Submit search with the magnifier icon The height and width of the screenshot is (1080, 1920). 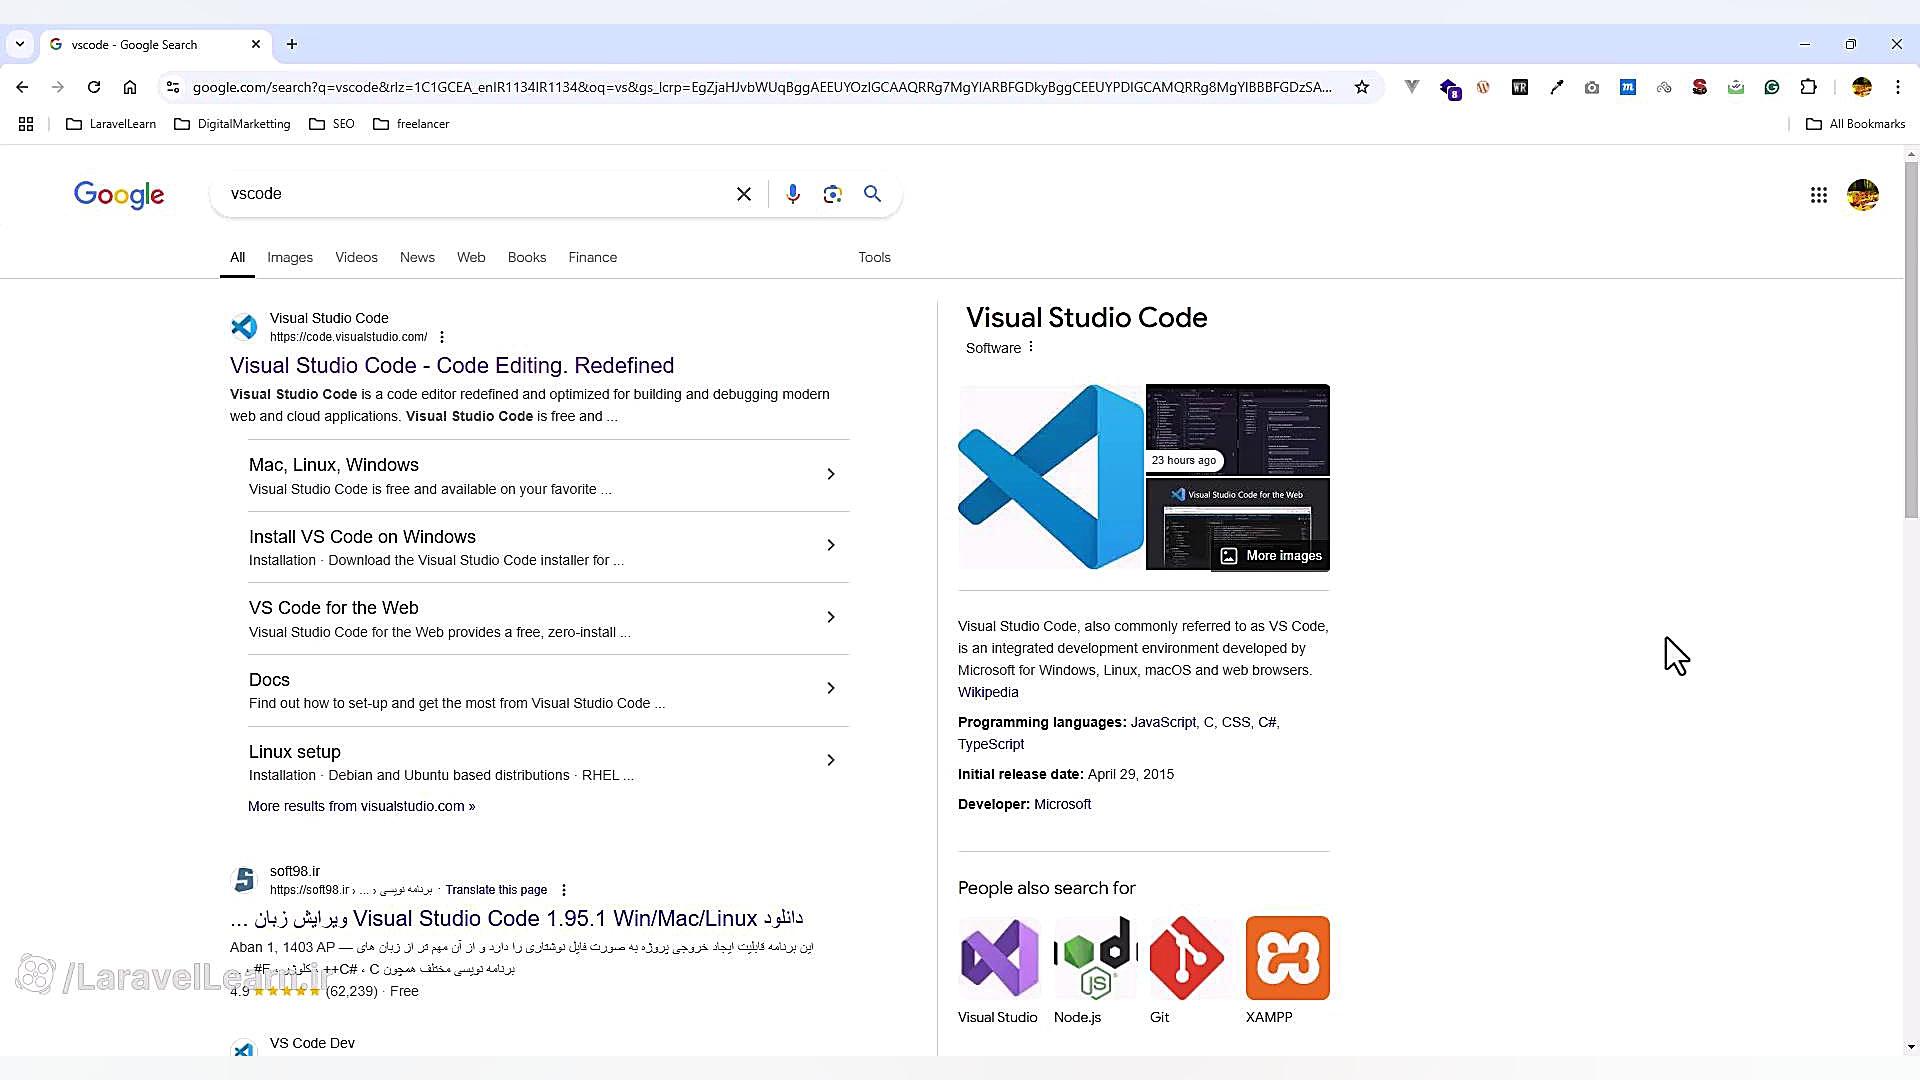(873, 194)
